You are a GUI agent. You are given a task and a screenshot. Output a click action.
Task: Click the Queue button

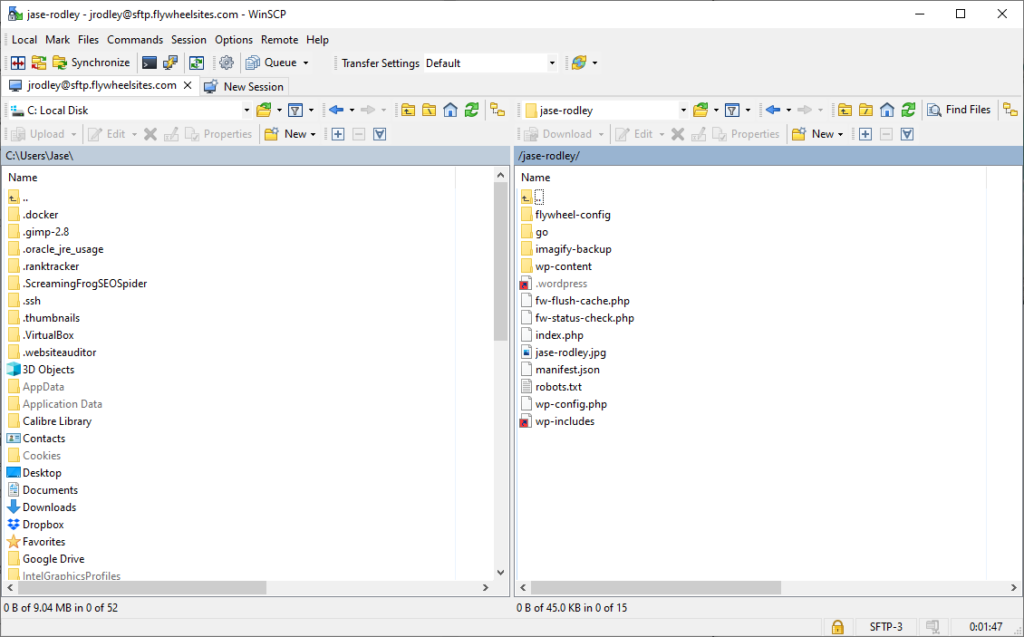pos(272,63)
